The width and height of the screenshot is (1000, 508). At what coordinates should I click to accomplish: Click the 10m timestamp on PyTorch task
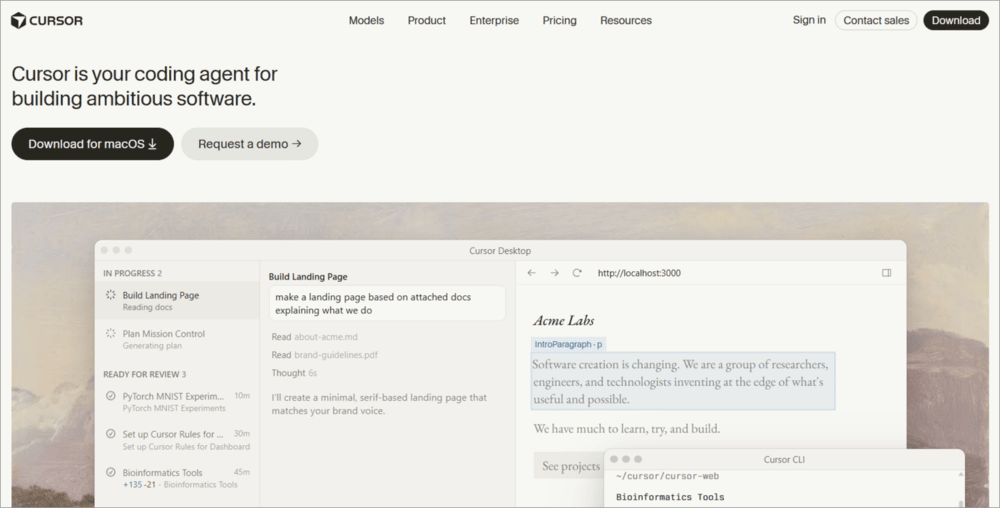[242, 395]
